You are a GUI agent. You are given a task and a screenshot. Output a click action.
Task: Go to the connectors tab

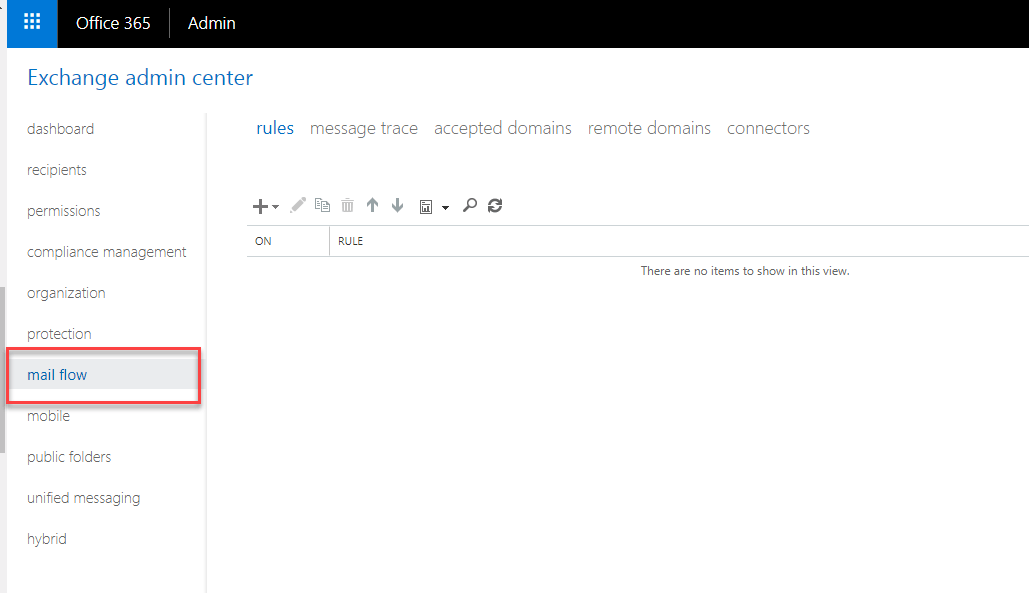768,128
